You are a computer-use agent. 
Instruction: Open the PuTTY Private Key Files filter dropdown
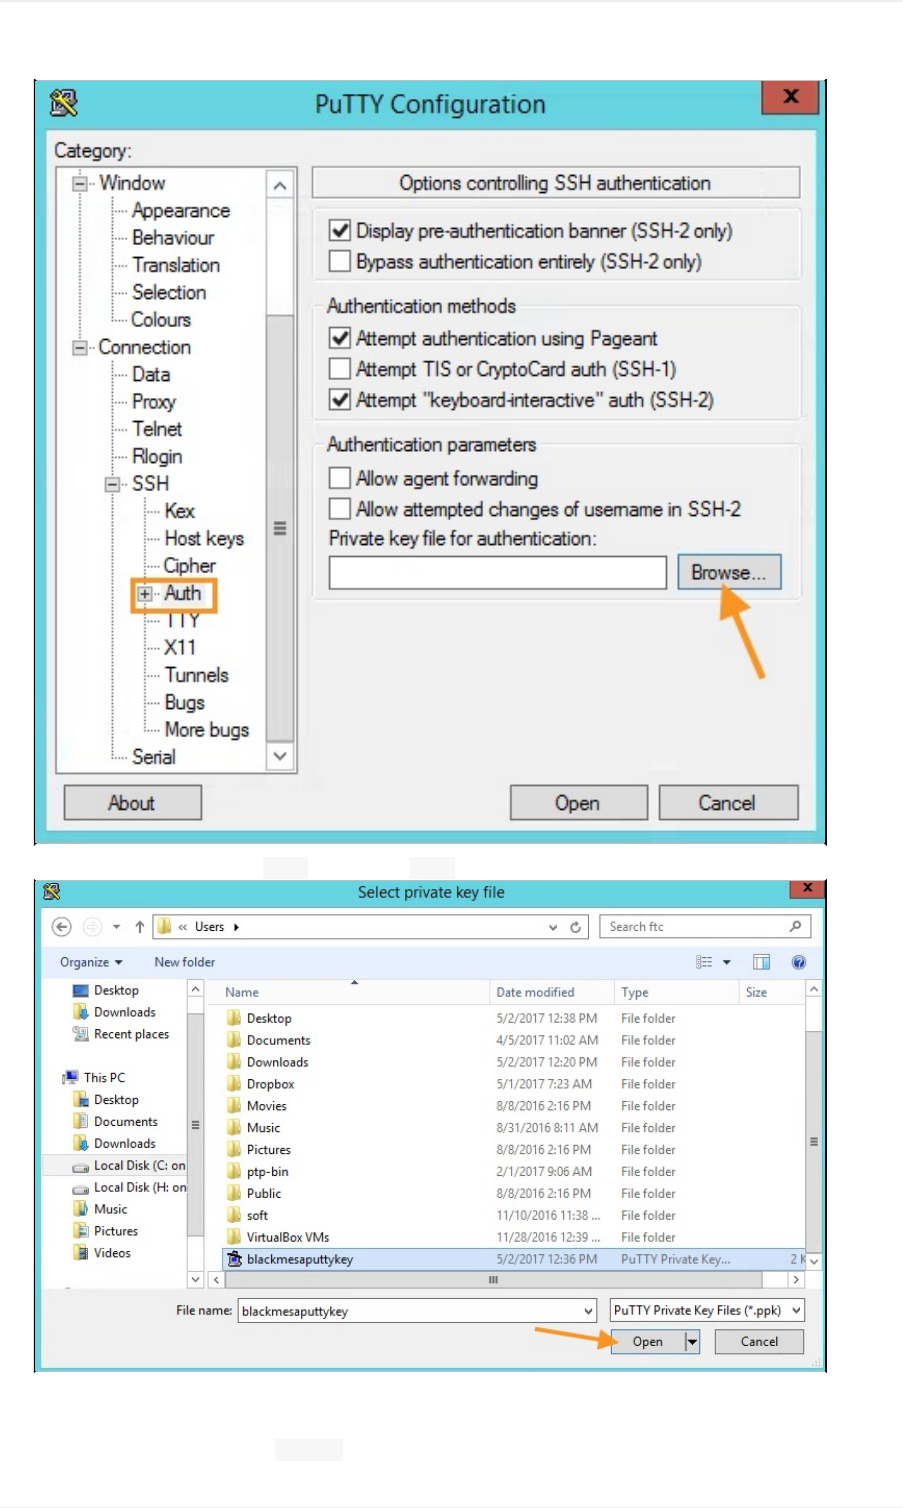coord(796,1310)
